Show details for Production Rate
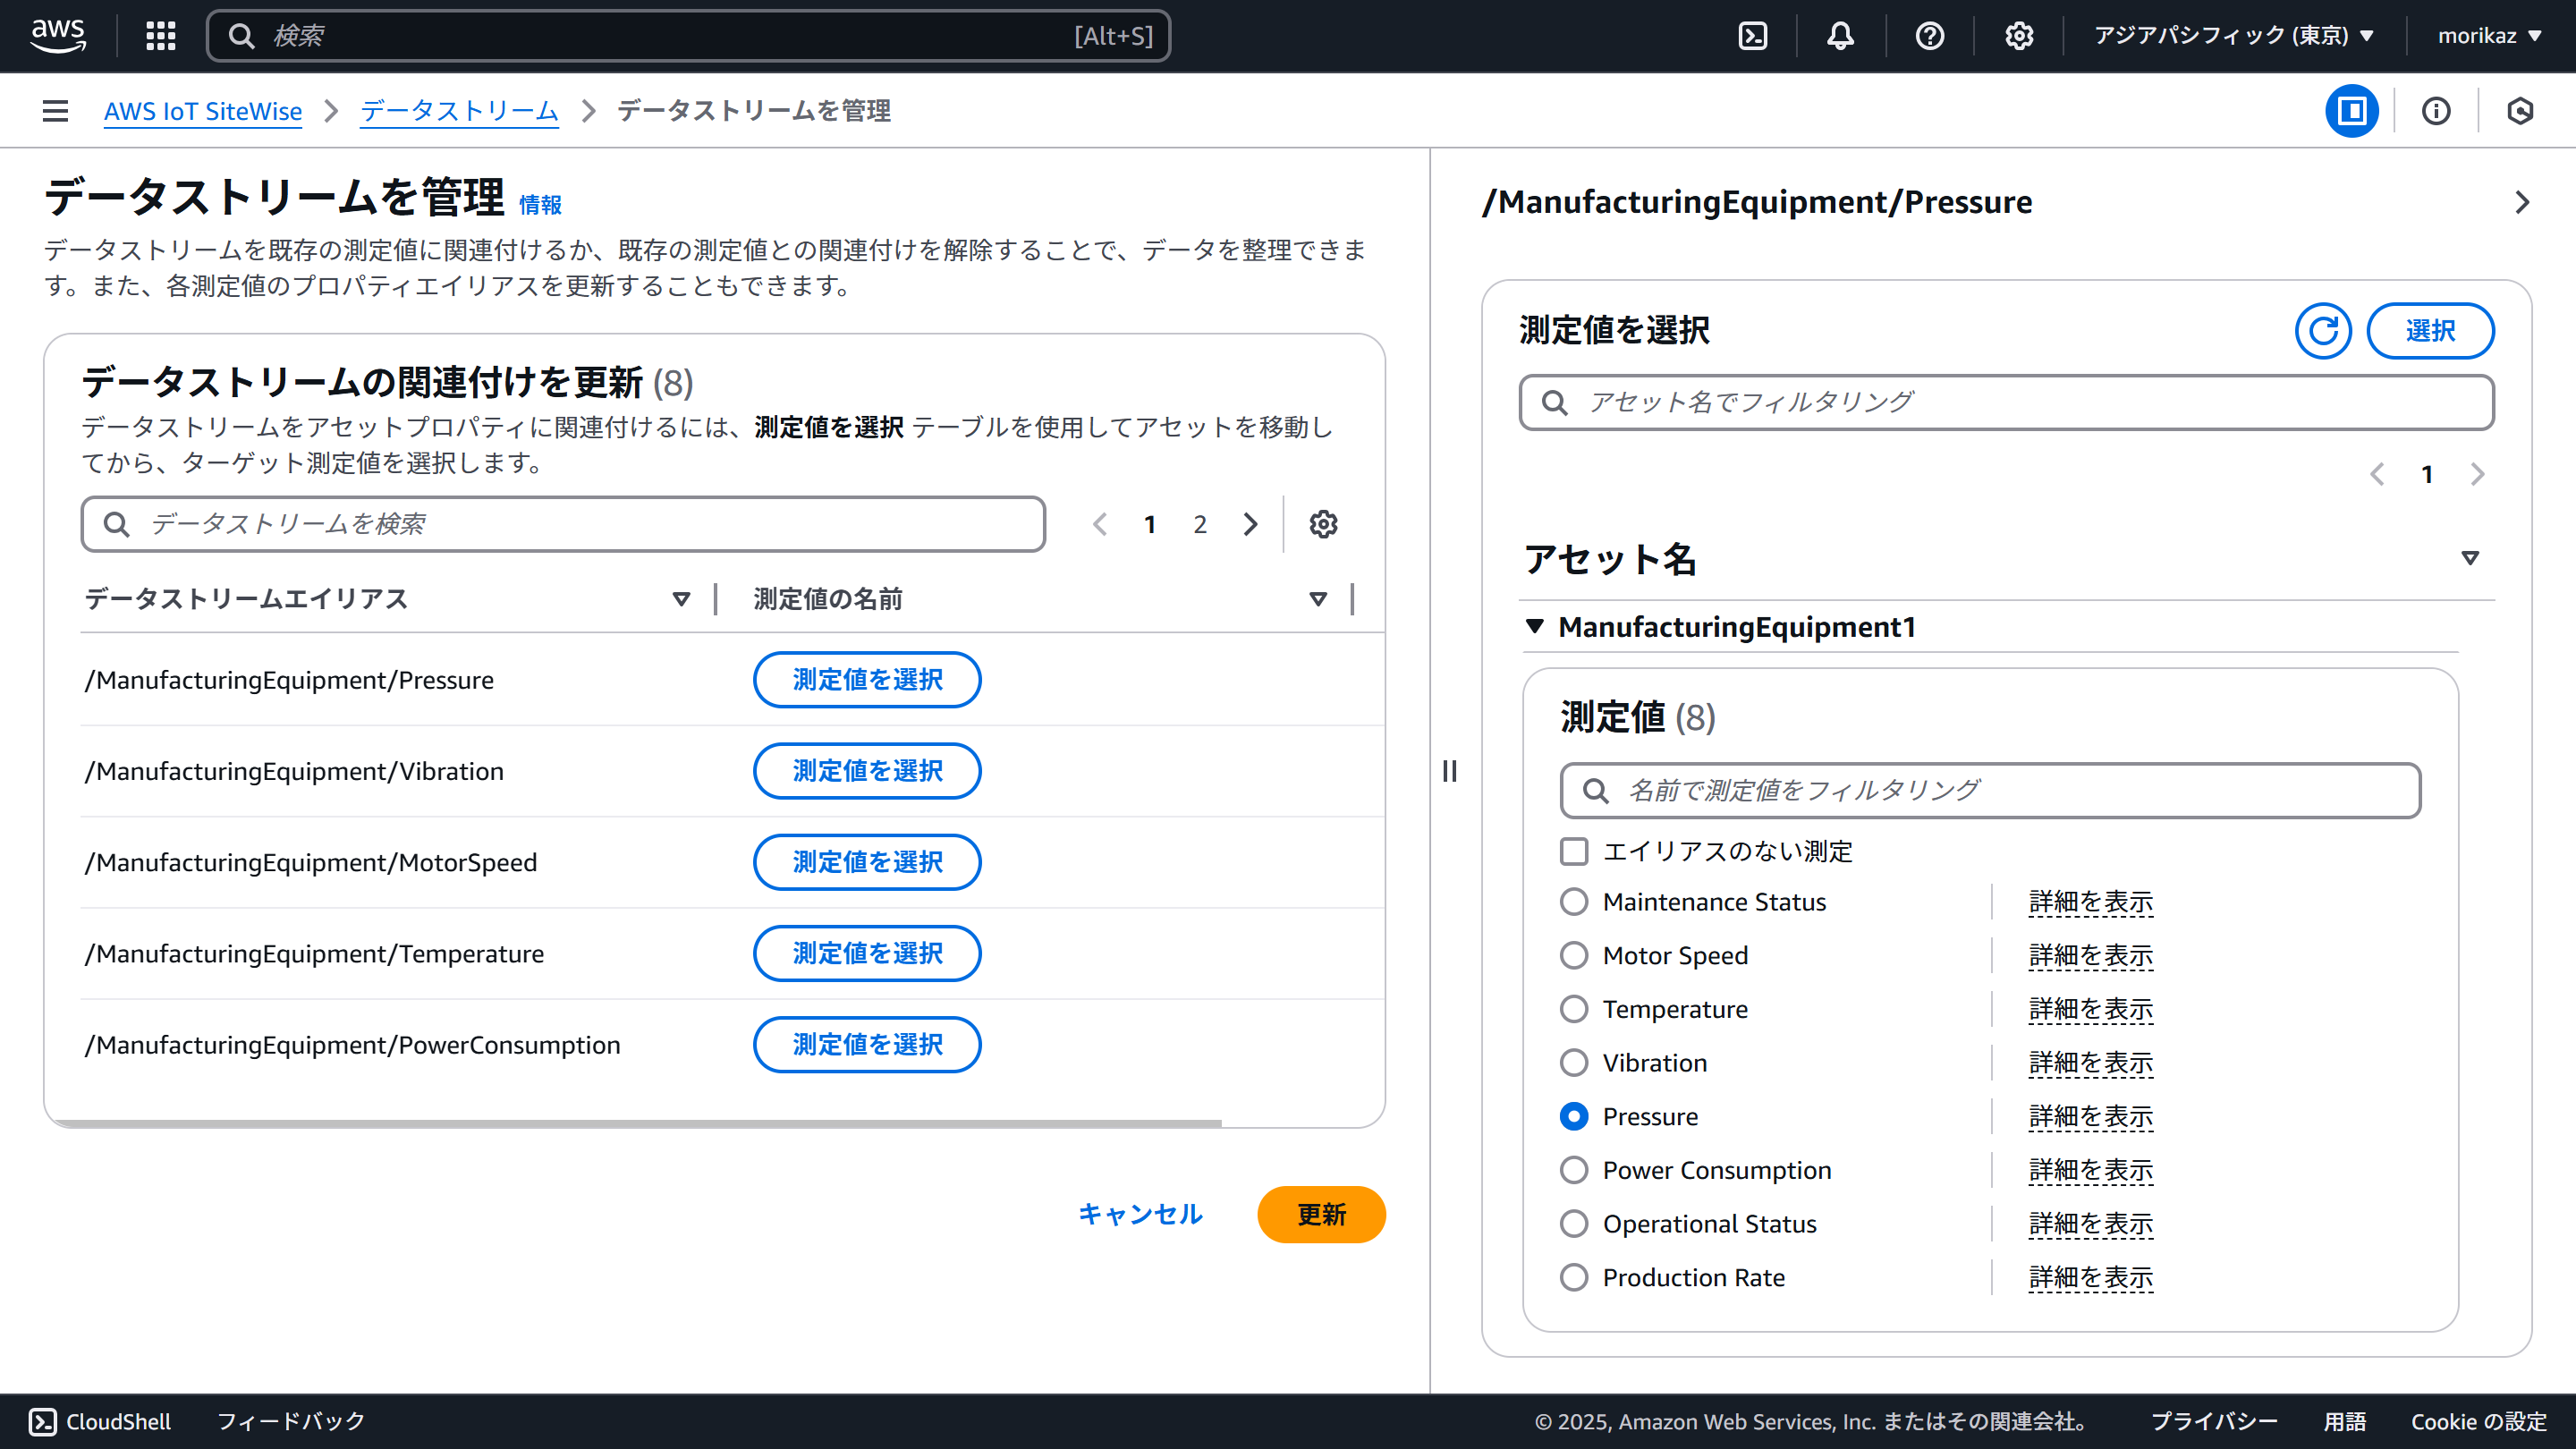2576x1449 pixels. pos(2090,1277)
